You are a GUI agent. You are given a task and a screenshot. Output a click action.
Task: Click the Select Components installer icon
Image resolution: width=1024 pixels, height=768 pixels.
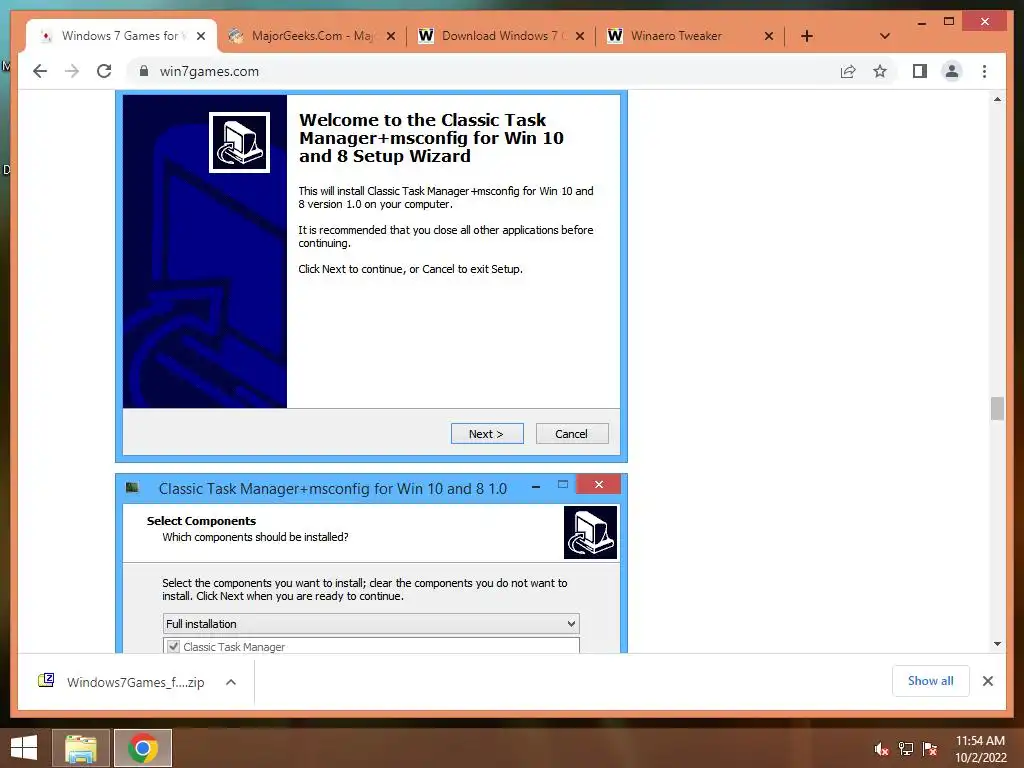click(590, 532)
